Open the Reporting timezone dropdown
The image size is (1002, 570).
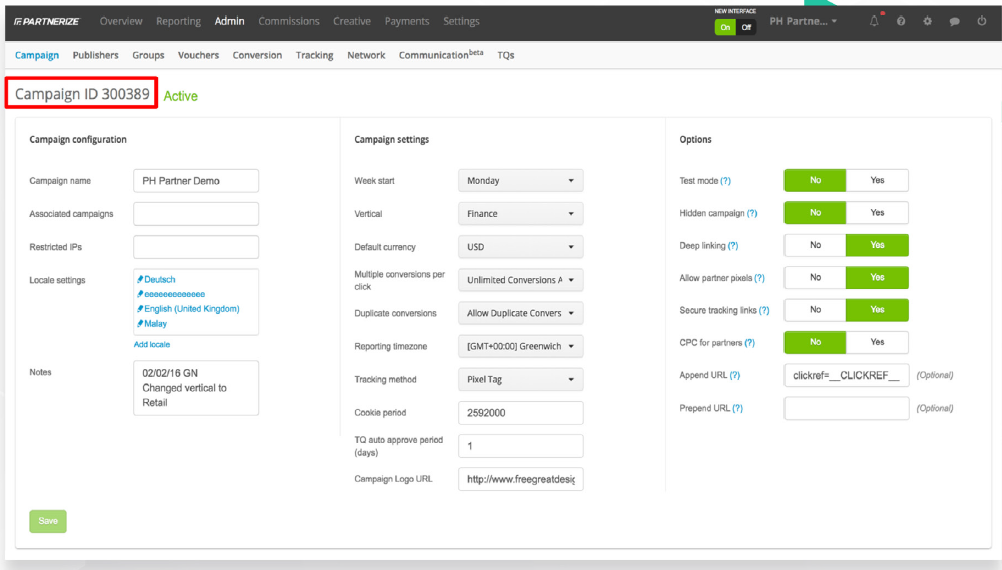click(x=520, y=346)
